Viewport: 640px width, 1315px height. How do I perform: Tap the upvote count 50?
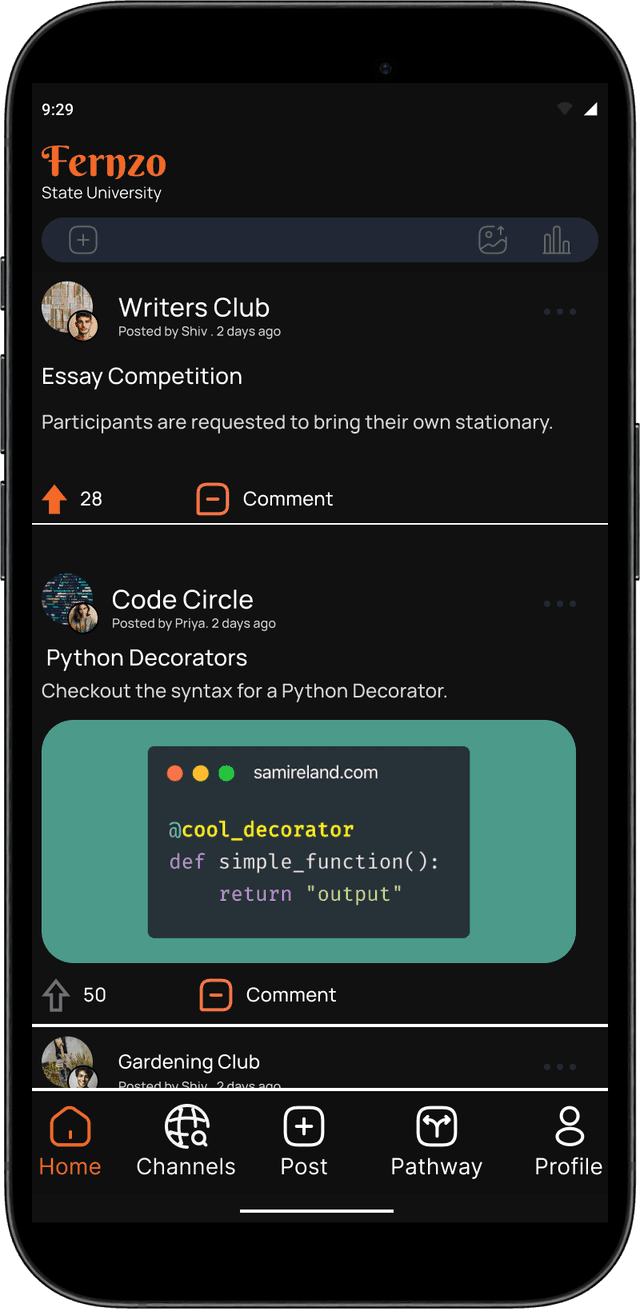(x=94, y=995)
